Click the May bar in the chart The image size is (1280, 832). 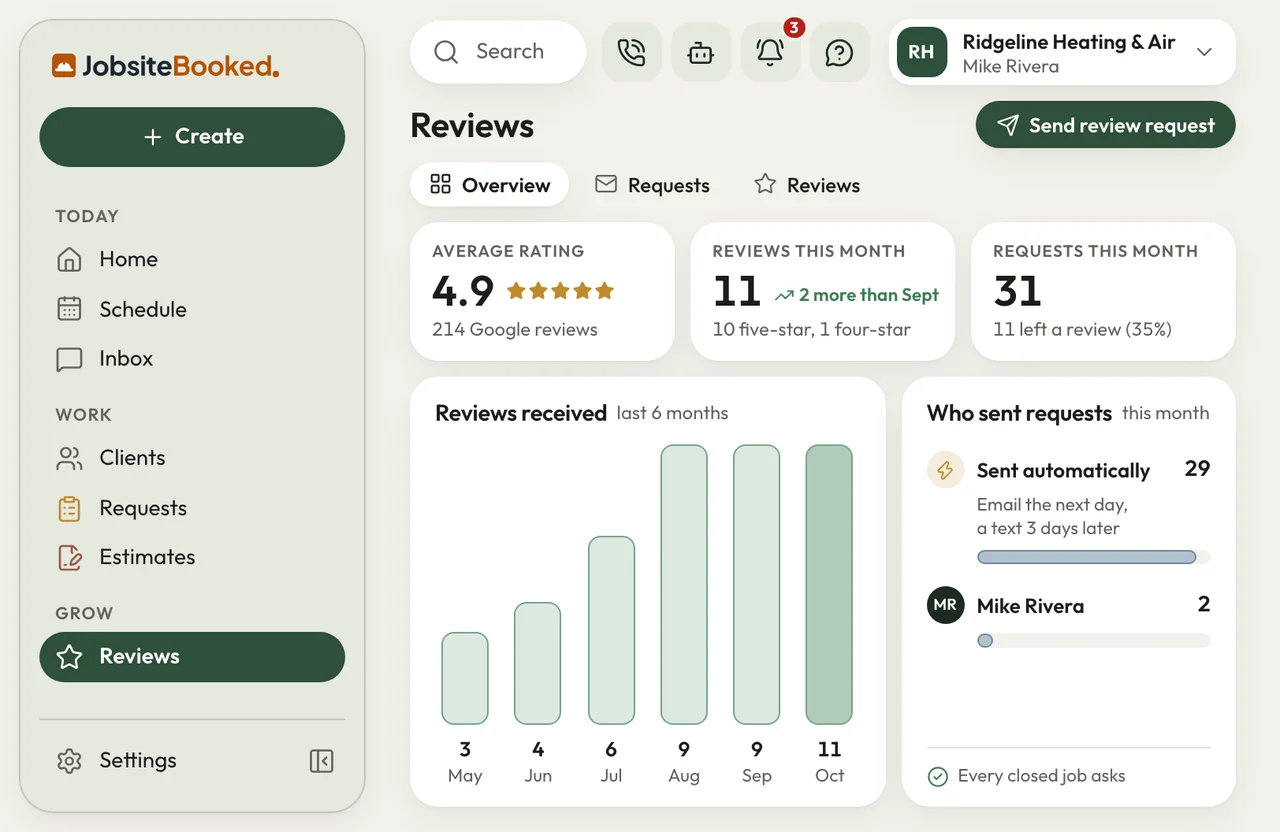tap(465, 678)
